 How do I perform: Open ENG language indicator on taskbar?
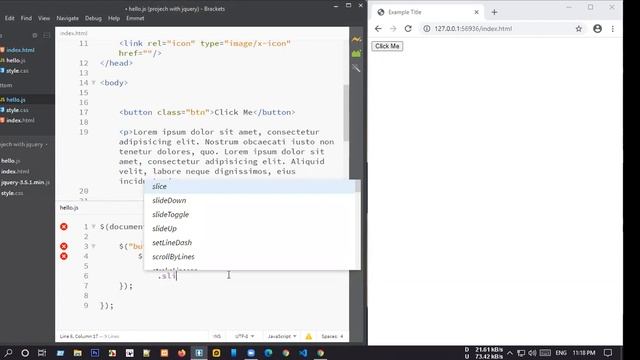[561, 353]
